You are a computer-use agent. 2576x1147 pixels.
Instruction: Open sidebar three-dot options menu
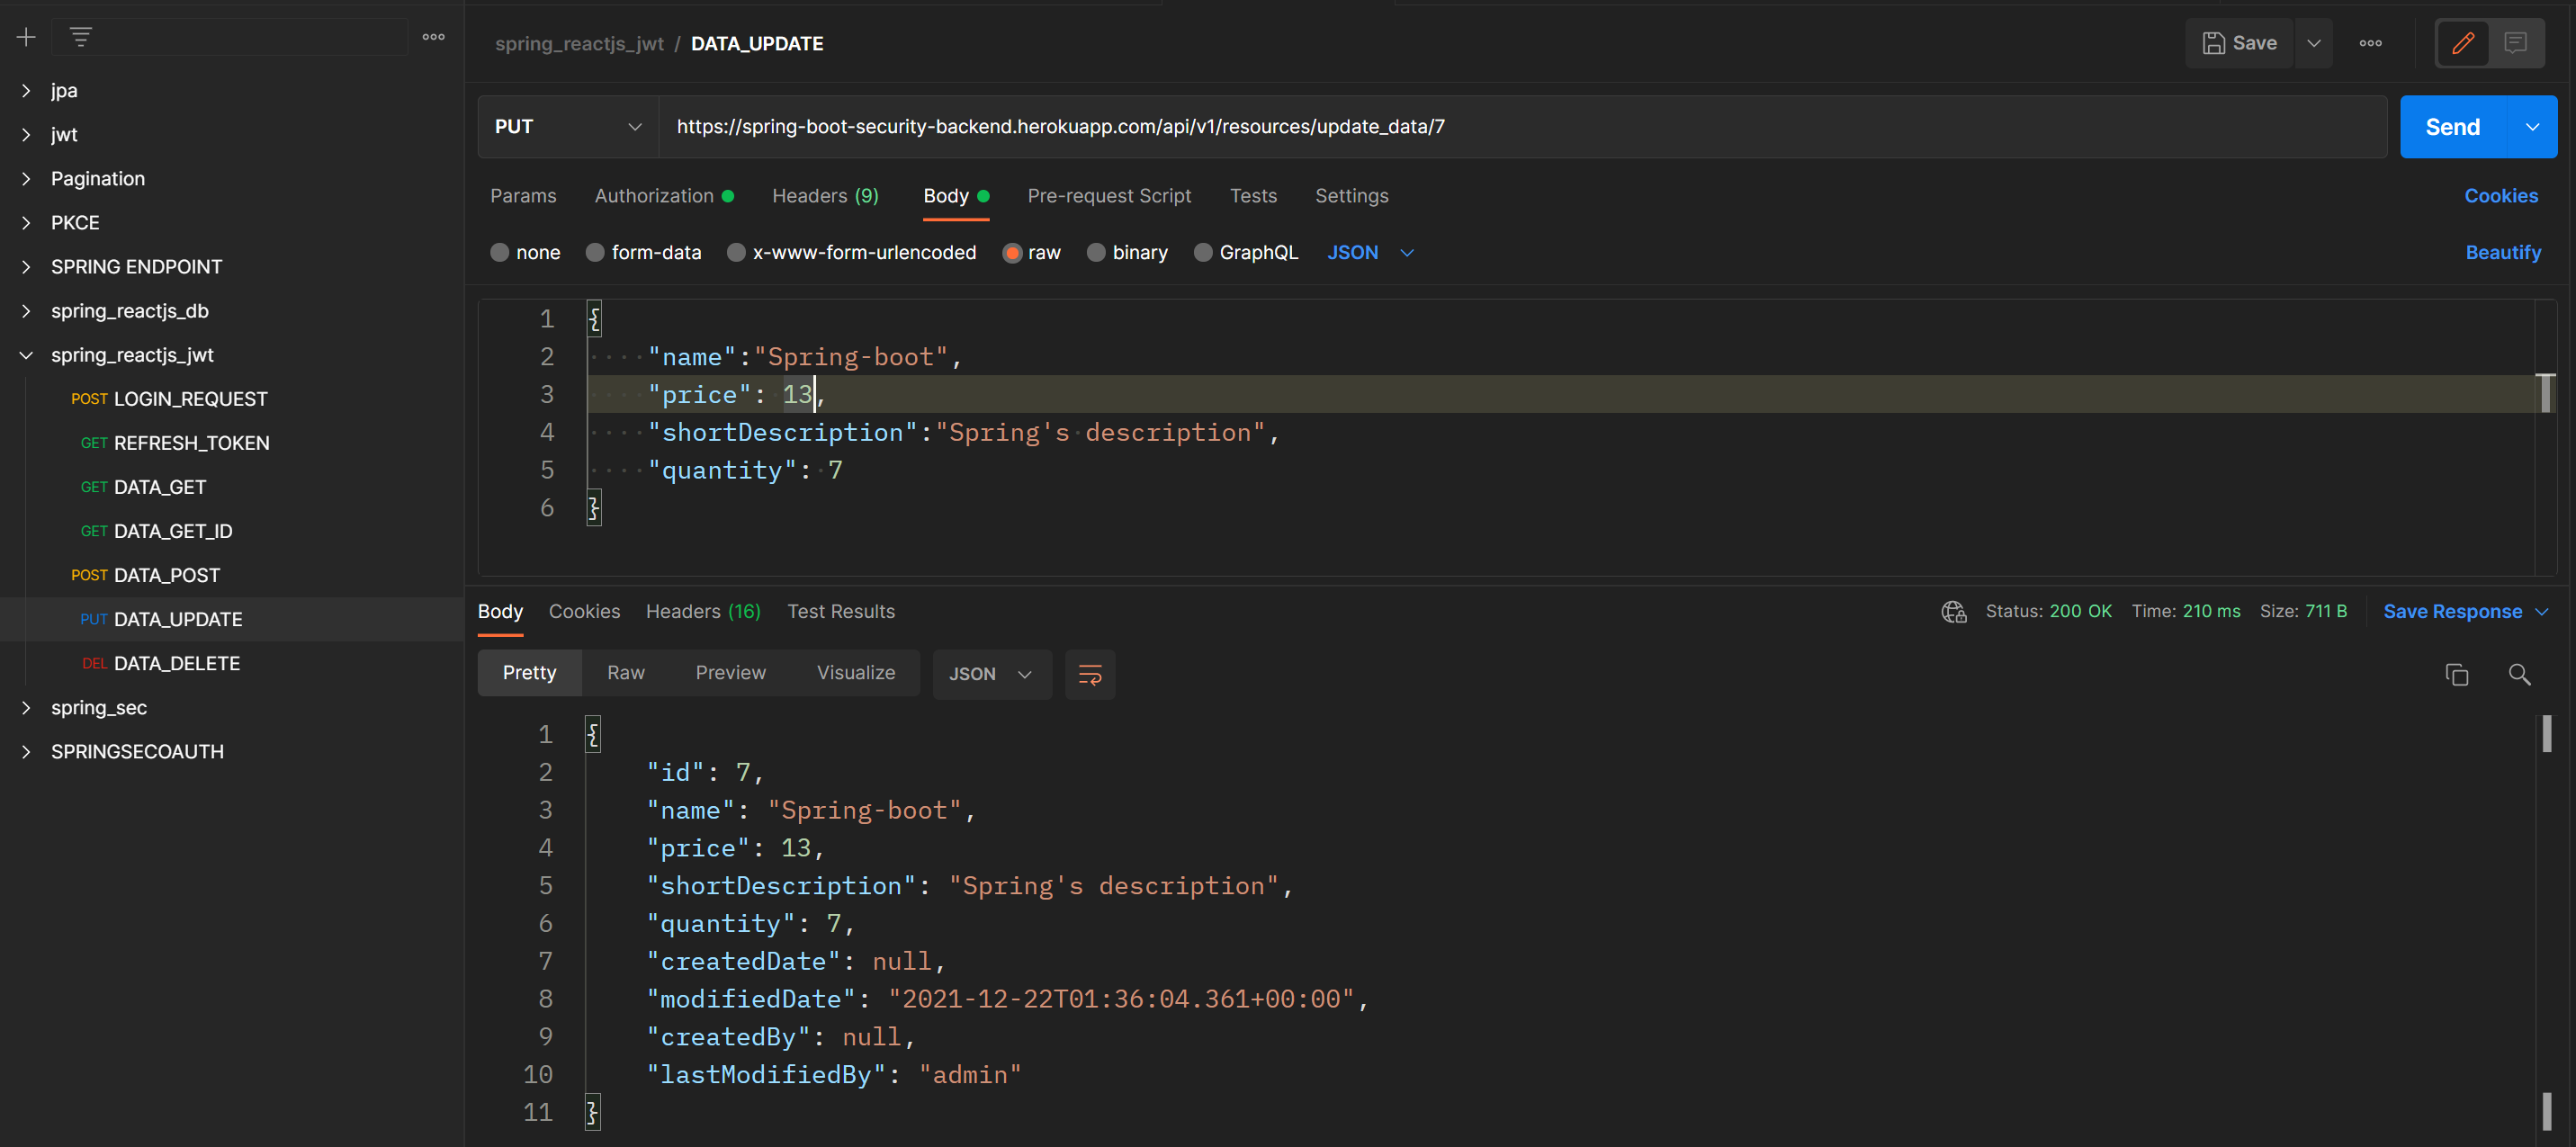click(433, 37)
